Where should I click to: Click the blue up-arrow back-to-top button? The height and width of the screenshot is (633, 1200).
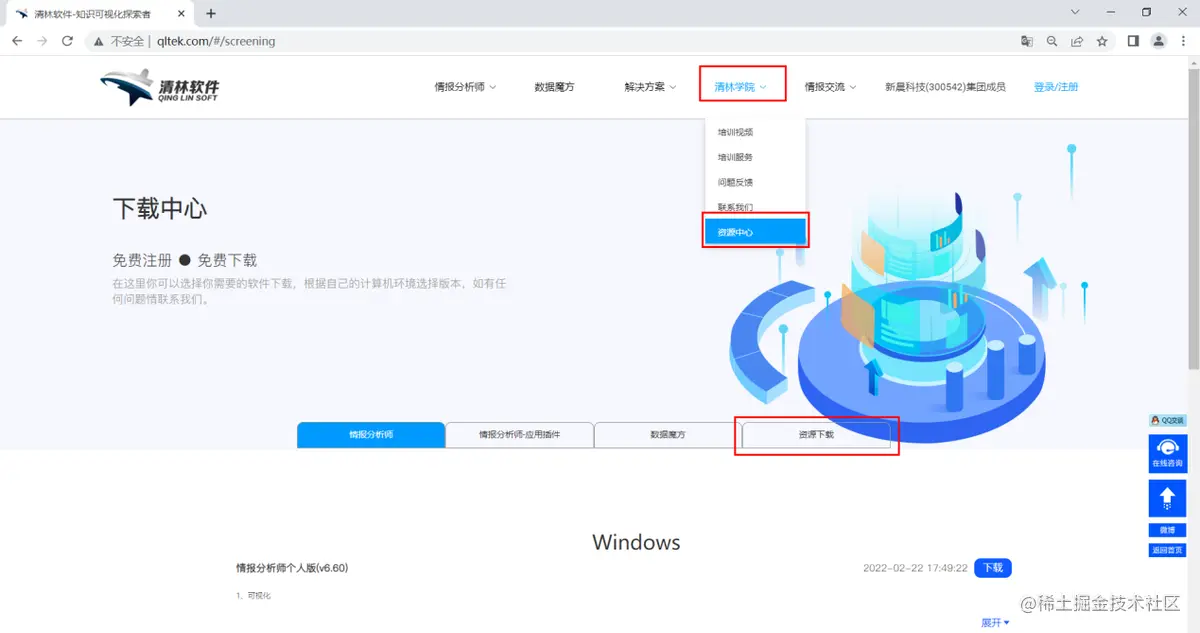[x=1167, y=497]
